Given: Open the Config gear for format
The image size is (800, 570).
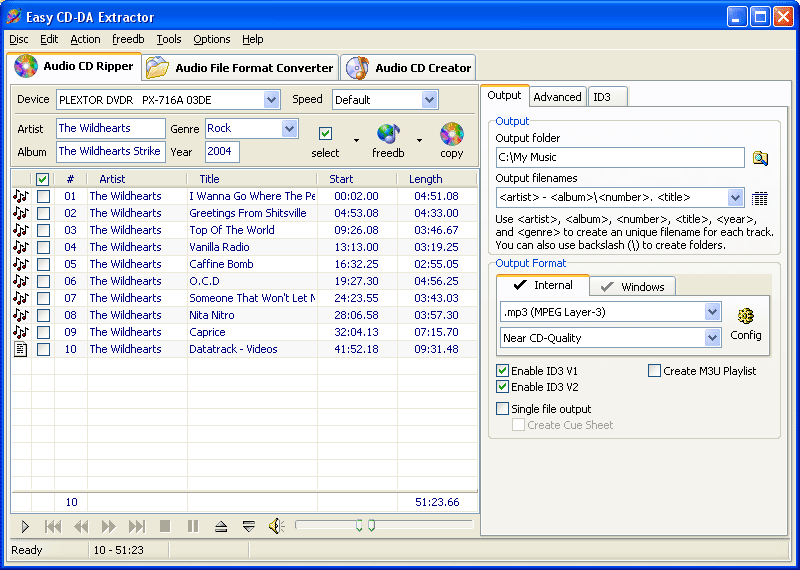Looking at the screenshot, I should coord(745,316).
